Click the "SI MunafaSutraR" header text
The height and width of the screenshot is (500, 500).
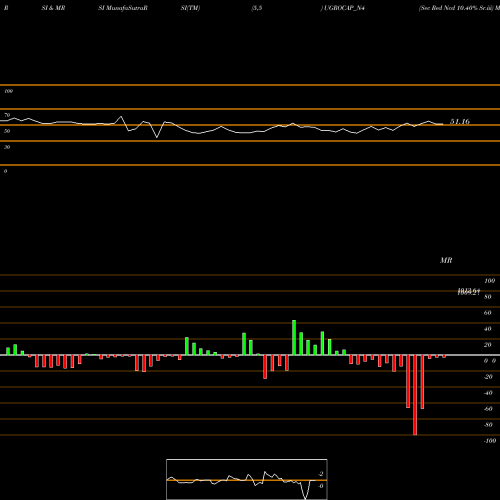(123, 8)
